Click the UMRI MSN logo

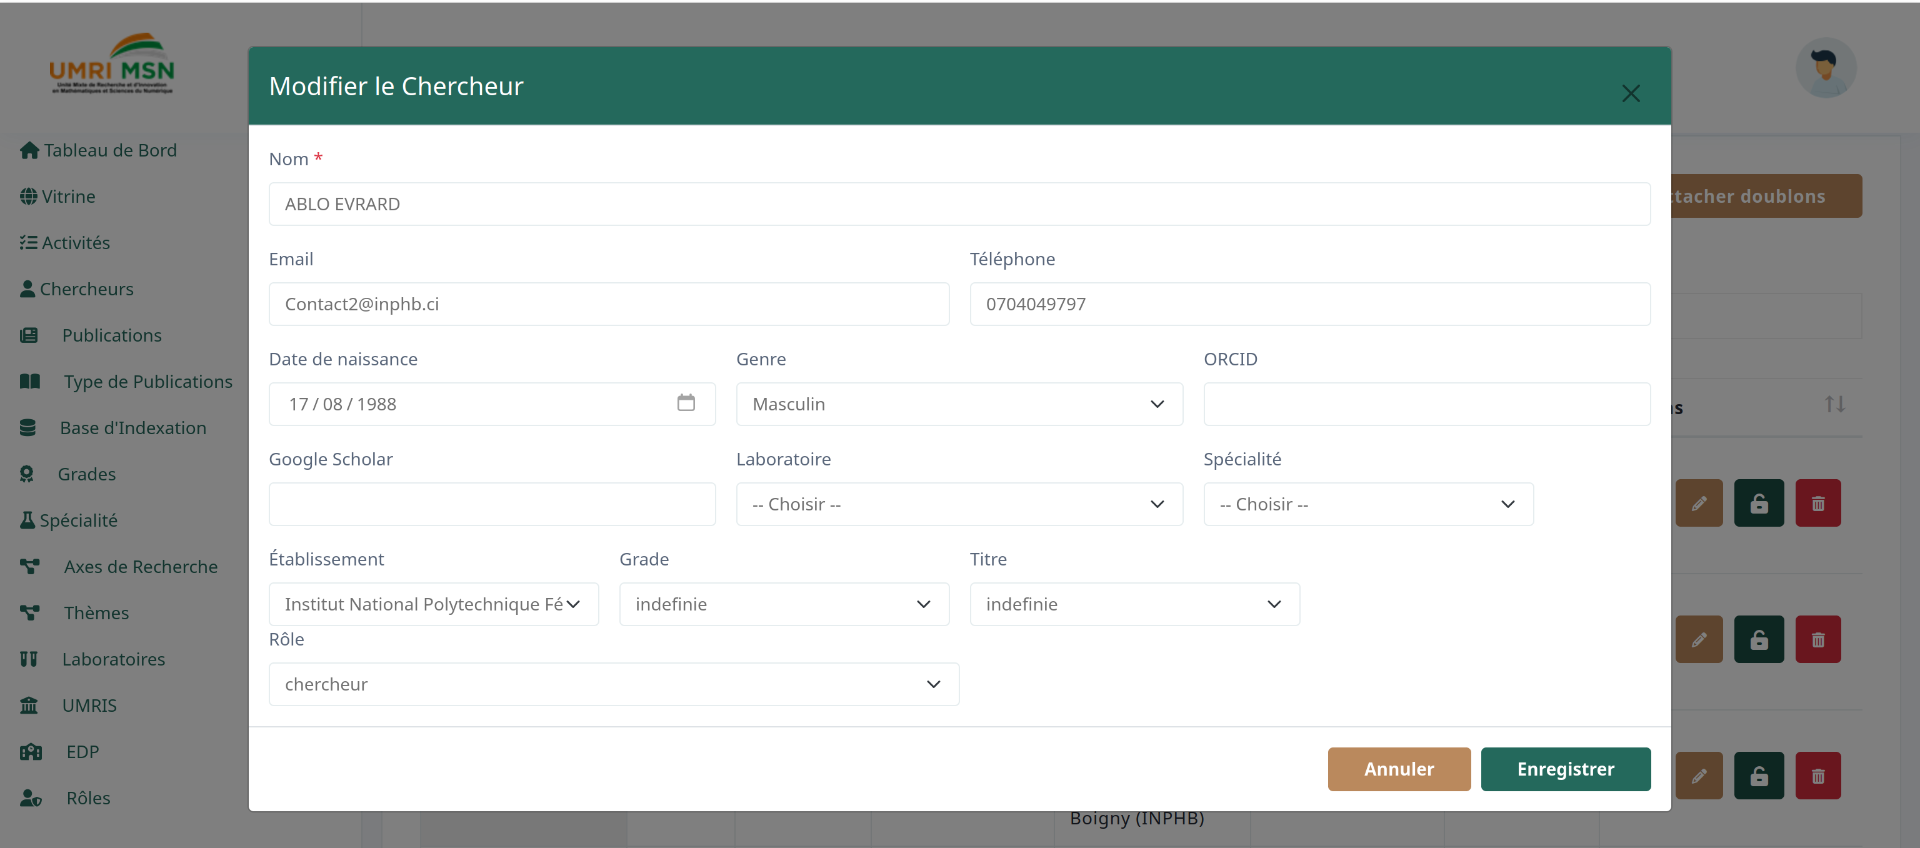[112, 64]
